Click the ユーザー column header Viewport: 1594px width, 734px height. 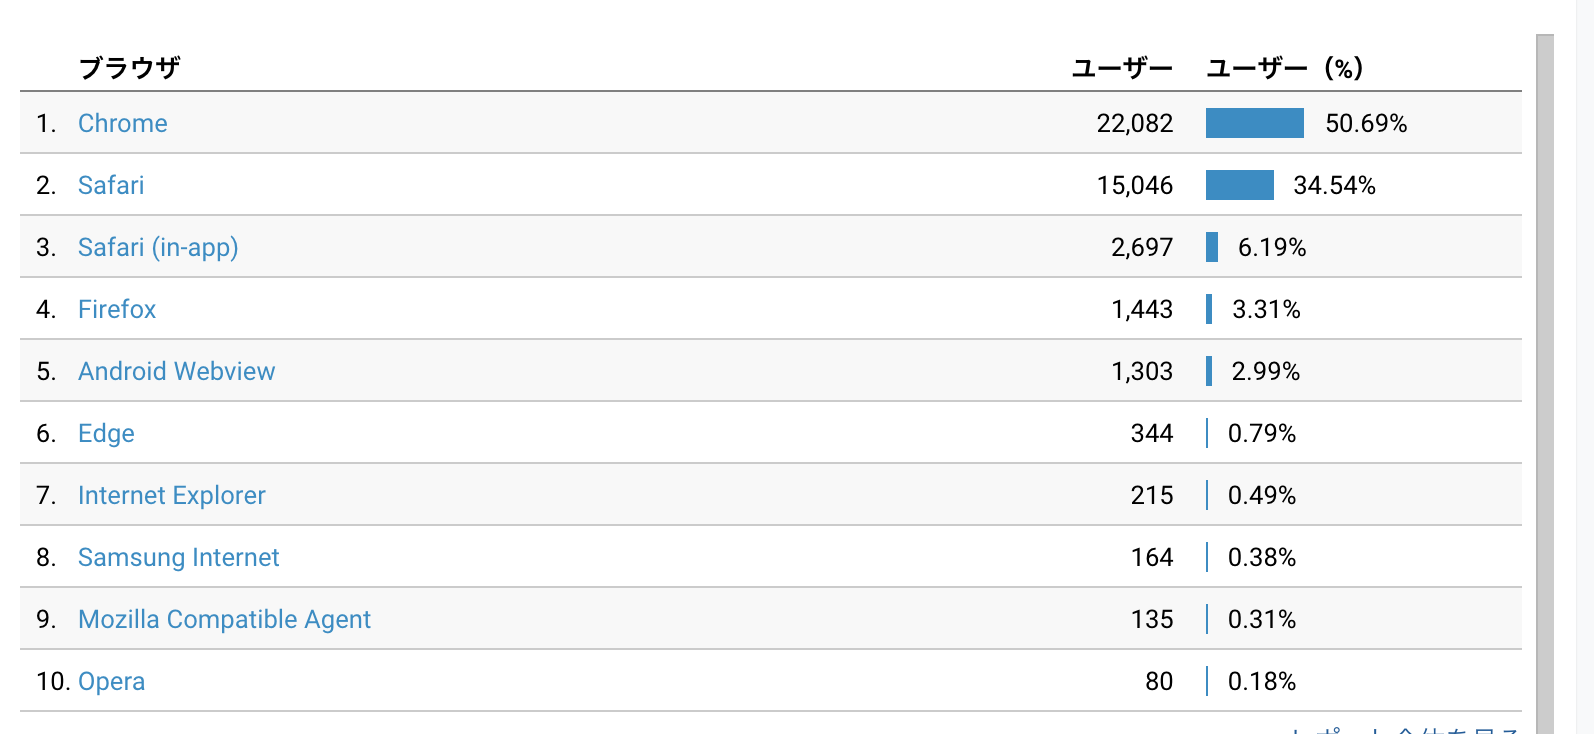1121,68
